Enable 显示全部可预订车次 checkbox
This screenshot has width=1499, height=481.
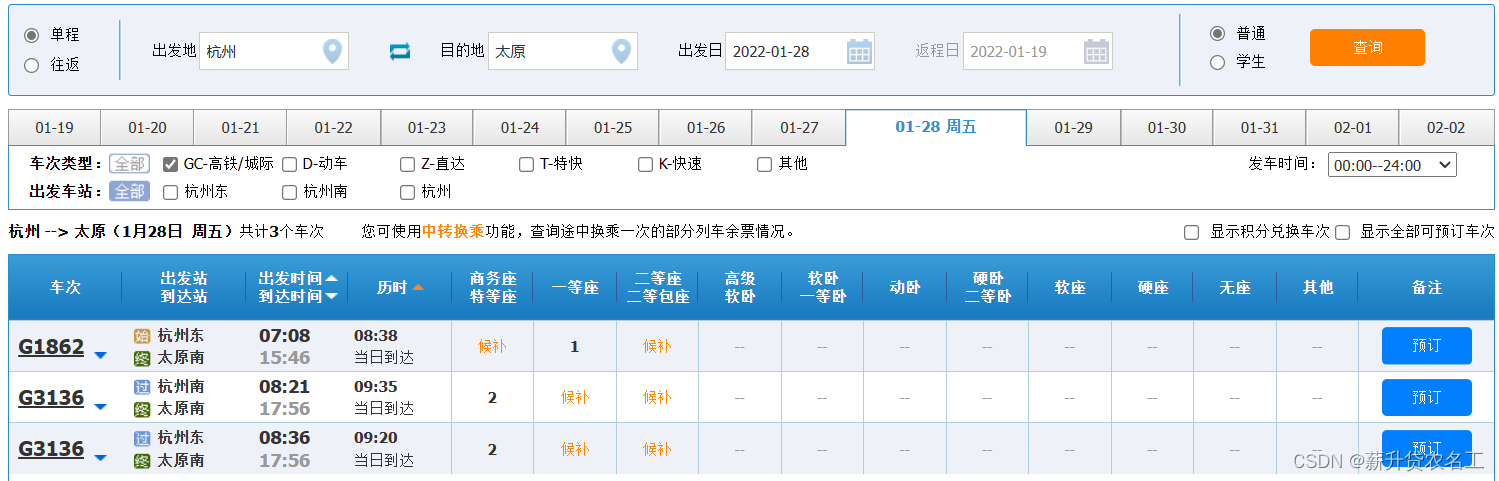coord(1342,232)
